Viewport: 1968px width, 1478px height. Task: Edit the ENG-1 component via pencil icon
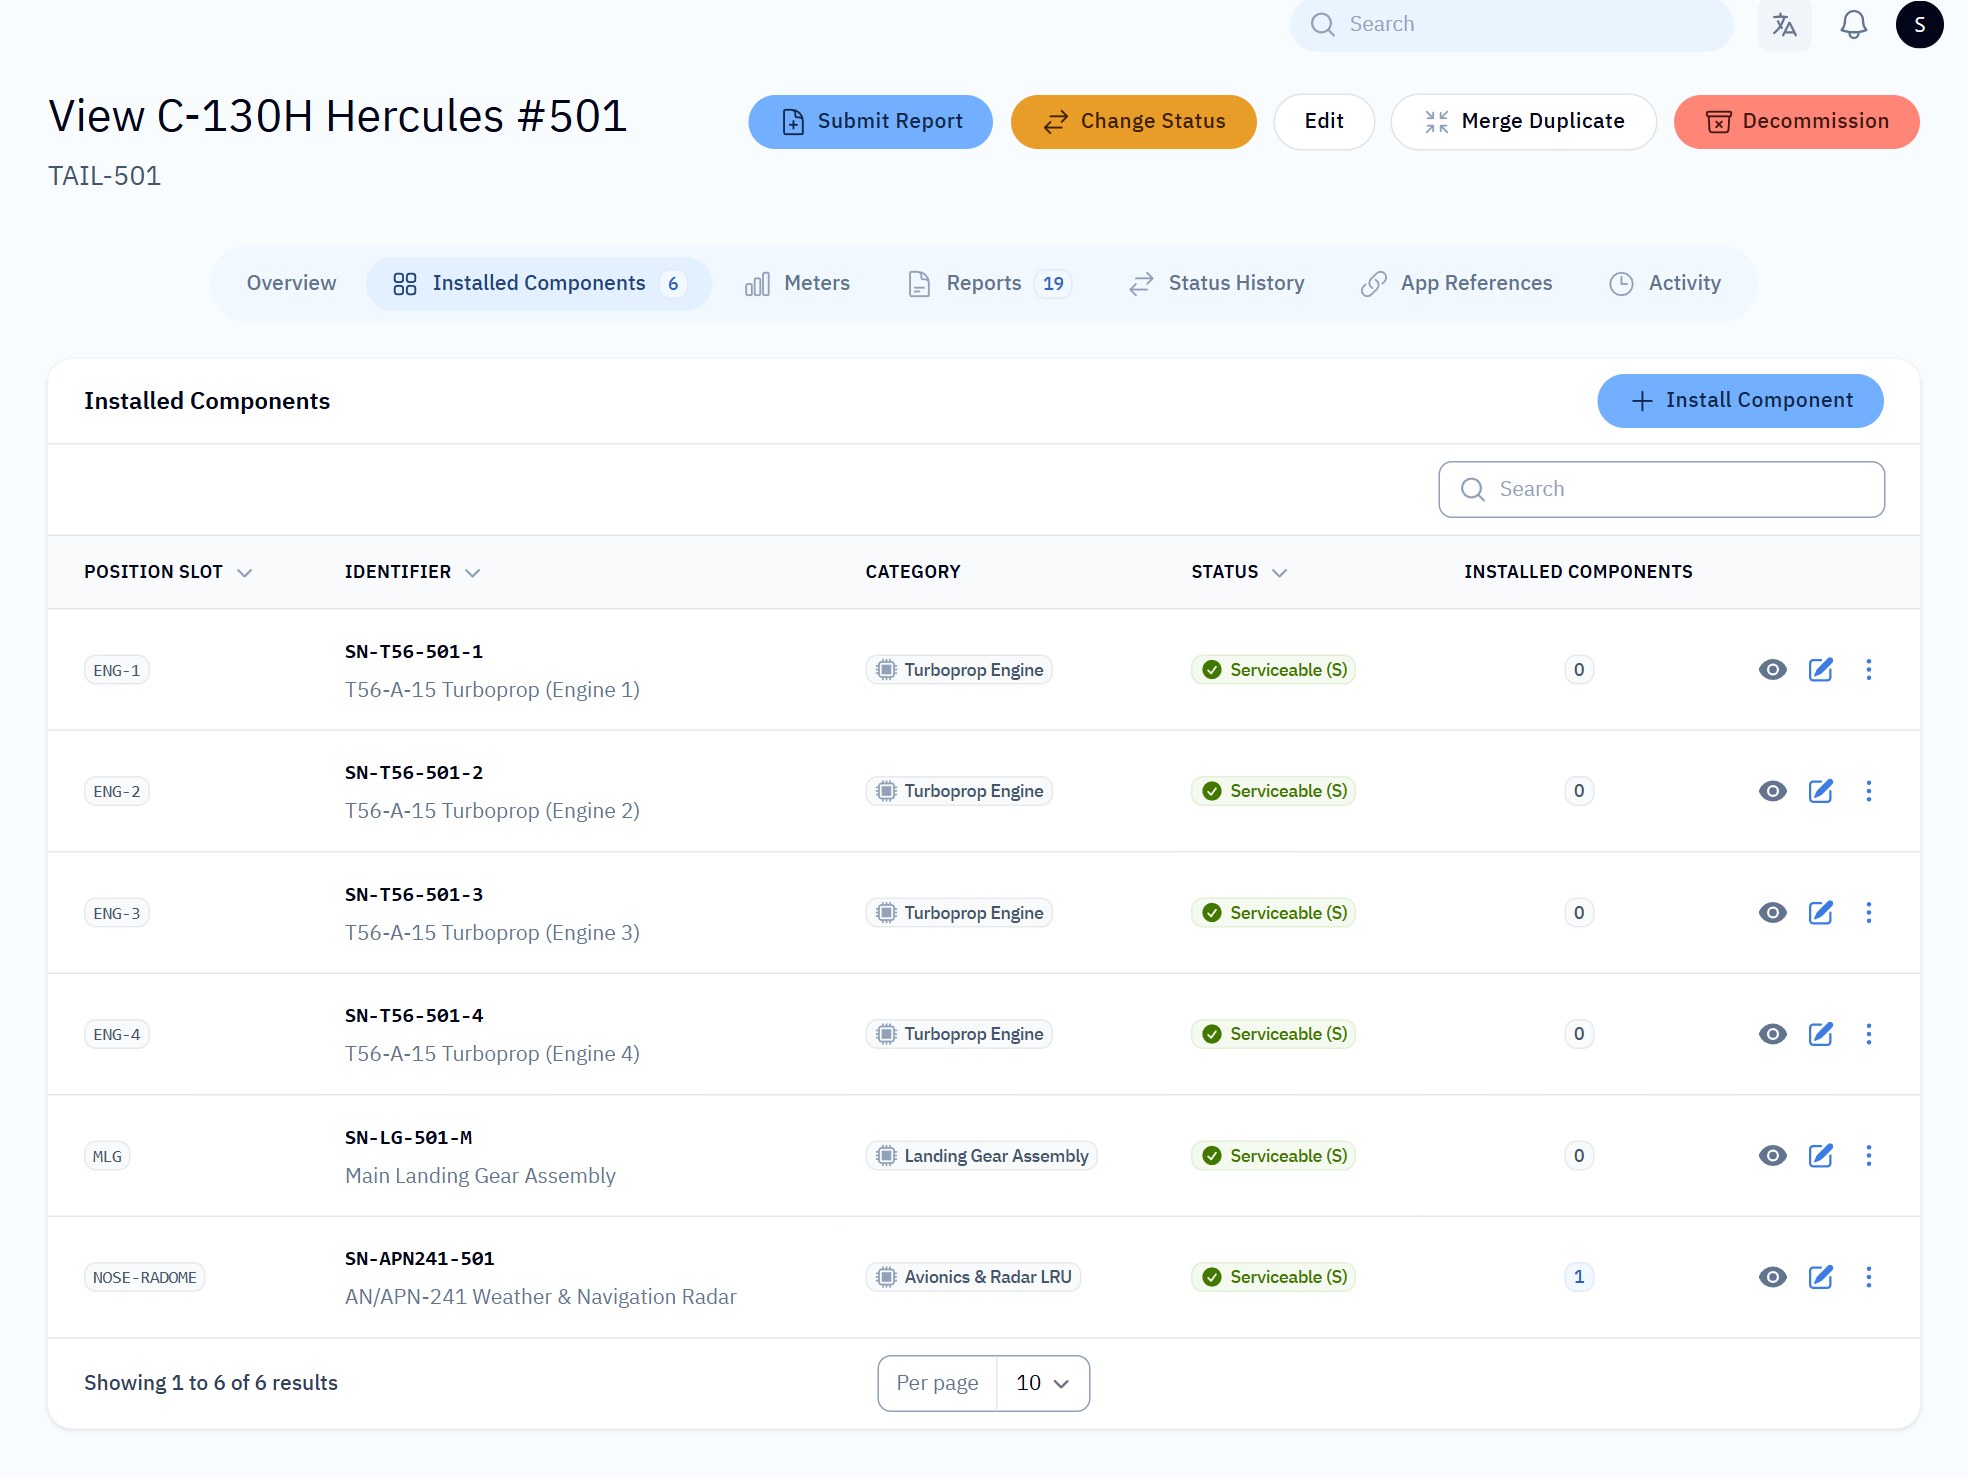point(1821,670)
